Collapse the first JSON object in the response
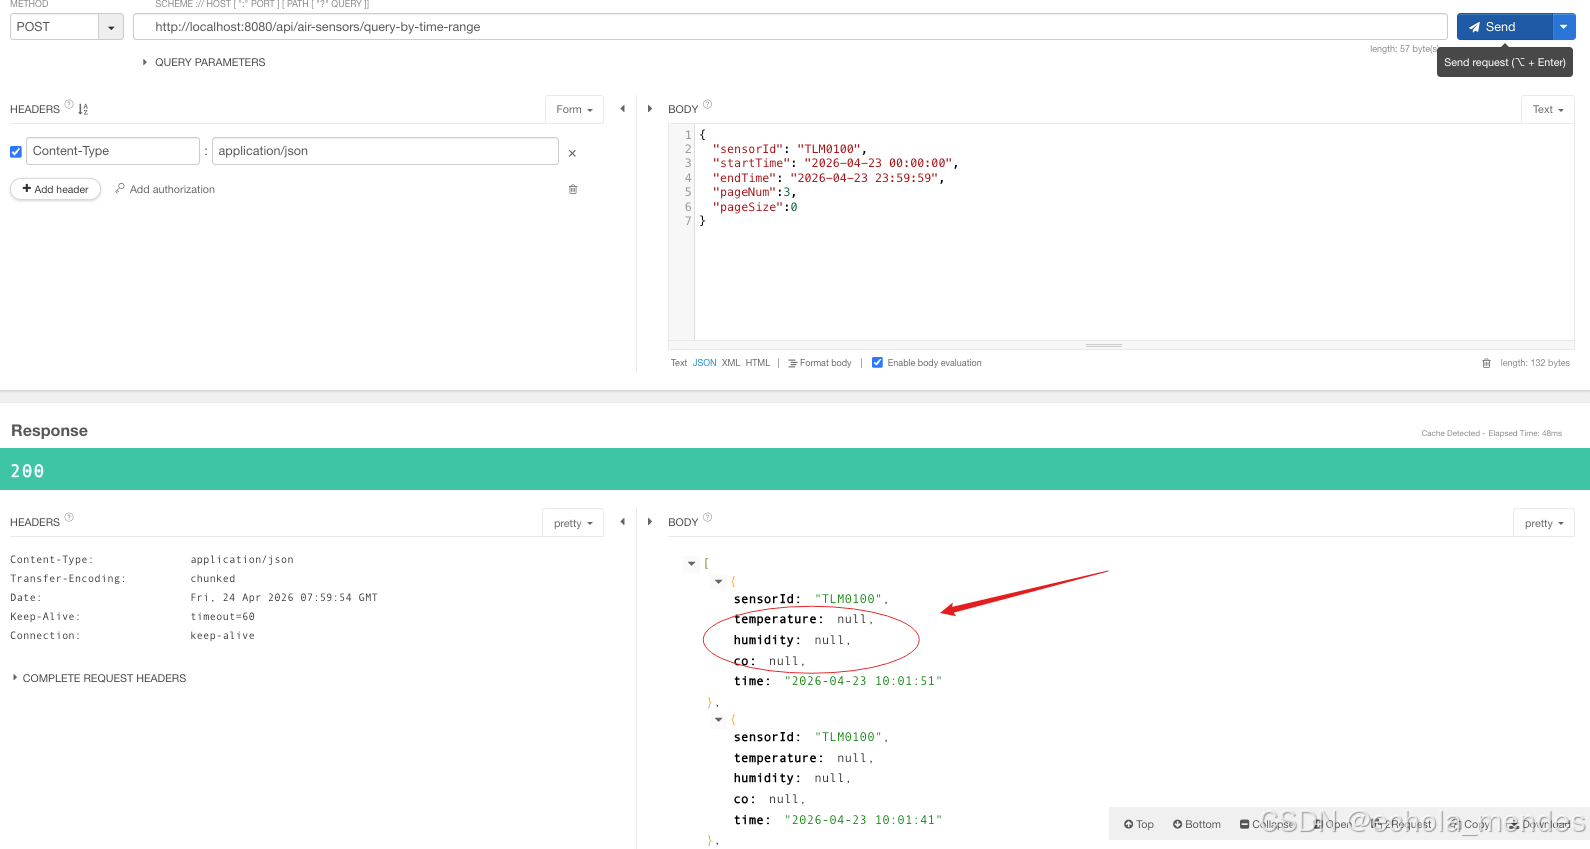 [718, 581]
